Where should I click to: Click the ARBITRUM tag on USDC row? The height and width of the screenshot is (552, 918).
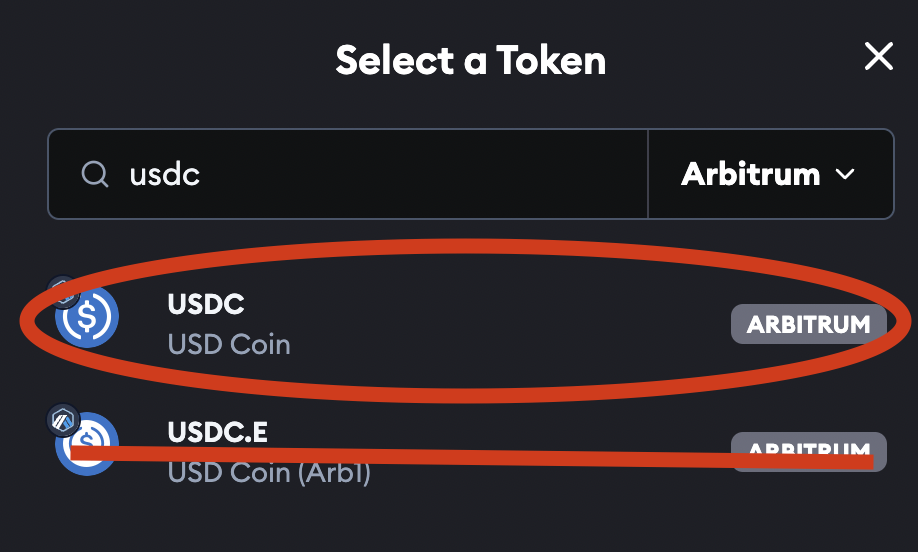pos(808,324)
